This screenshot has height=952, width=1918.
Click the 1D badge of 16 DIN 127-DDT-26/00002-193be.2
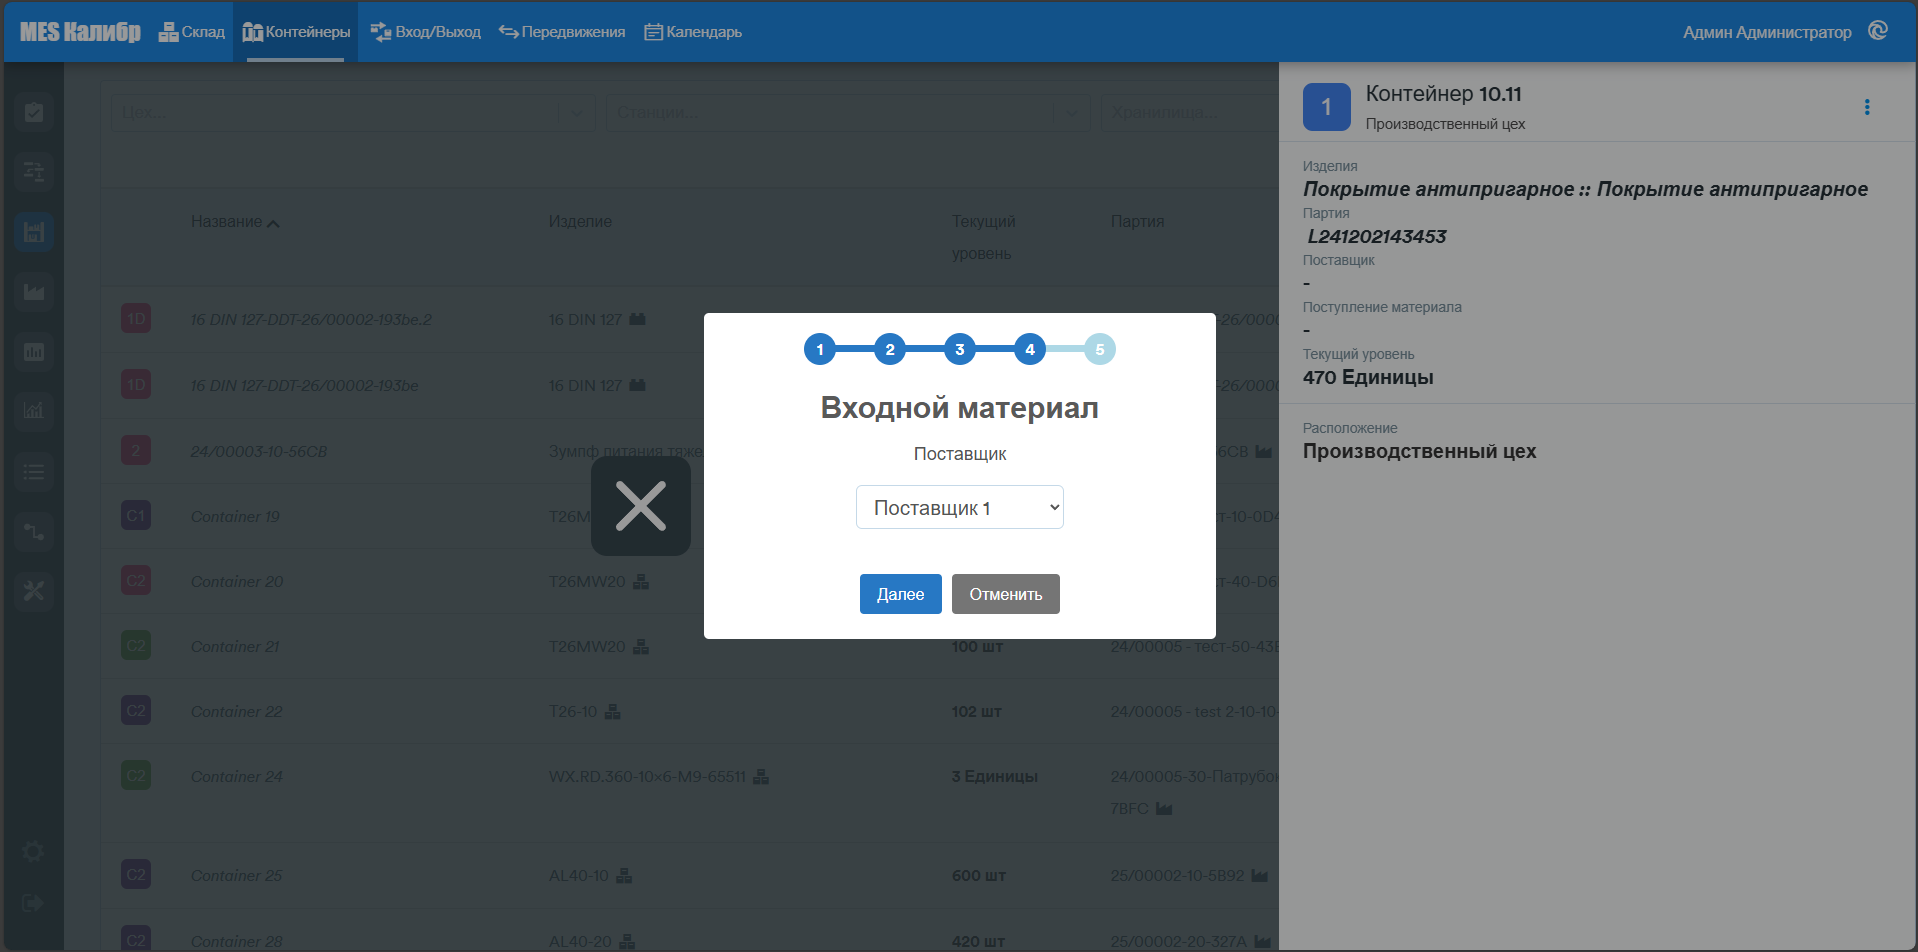[136, 319]
